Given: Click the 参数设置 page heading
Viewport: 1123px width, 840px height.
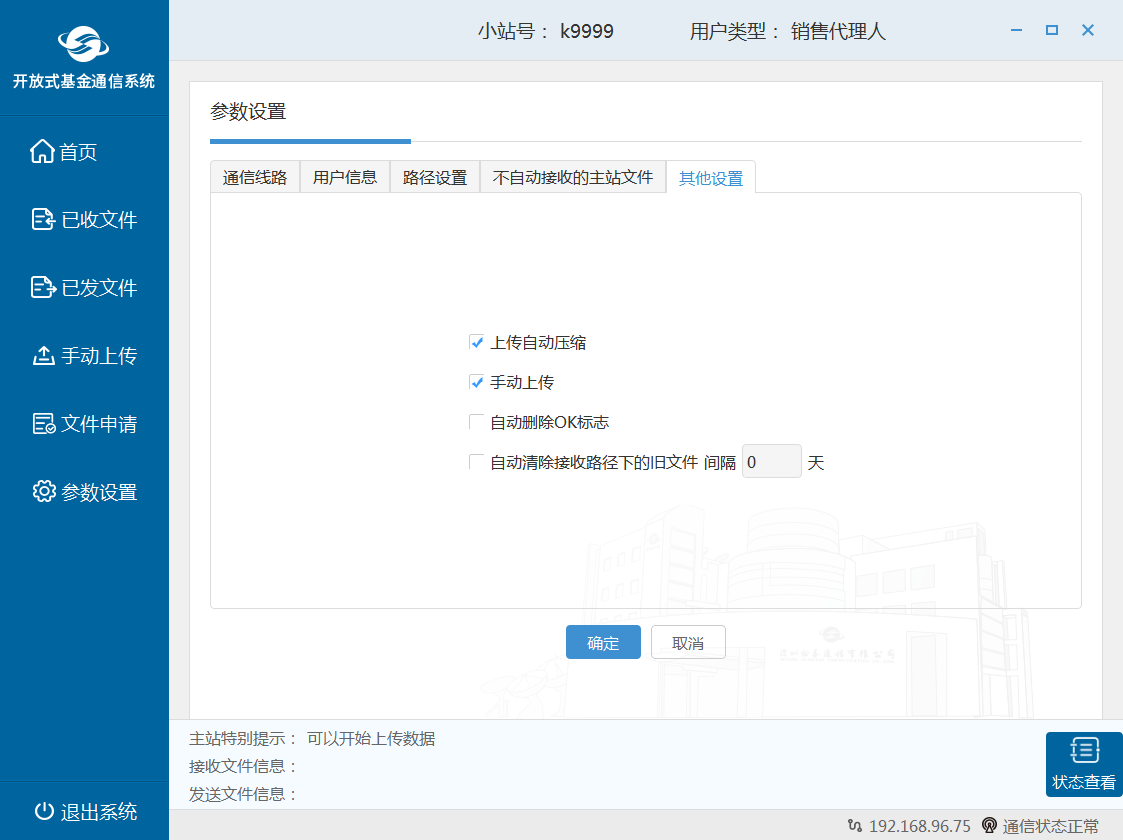Looking at the screenshot, I should click(248, 111).
